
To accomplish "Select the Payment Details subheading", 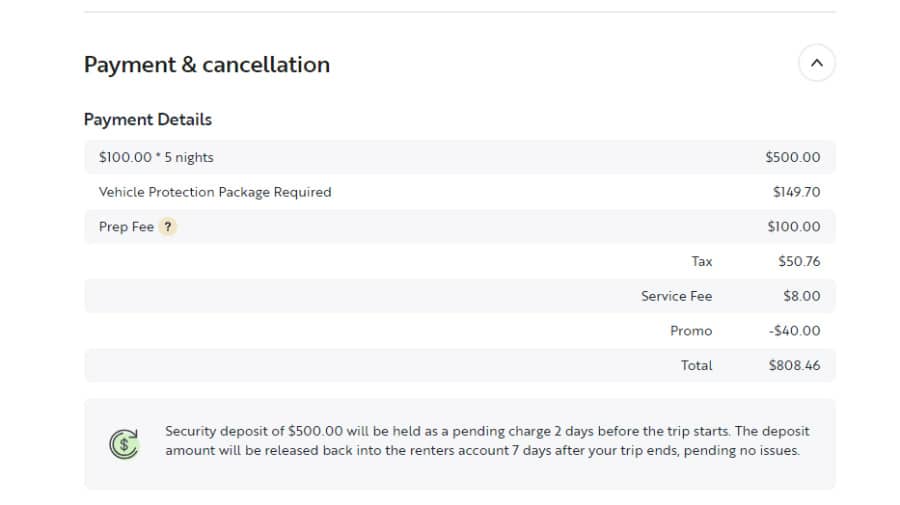I will [148, 119].
